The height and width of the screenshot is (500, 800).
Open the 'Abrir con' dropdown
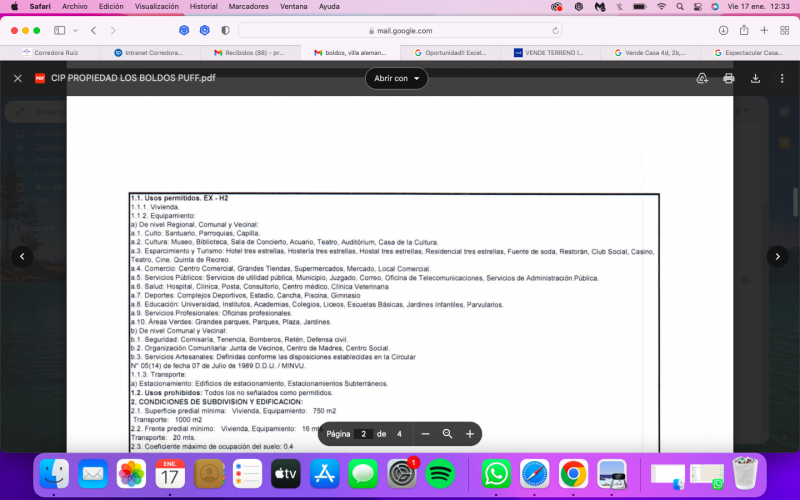click(396, 78)
